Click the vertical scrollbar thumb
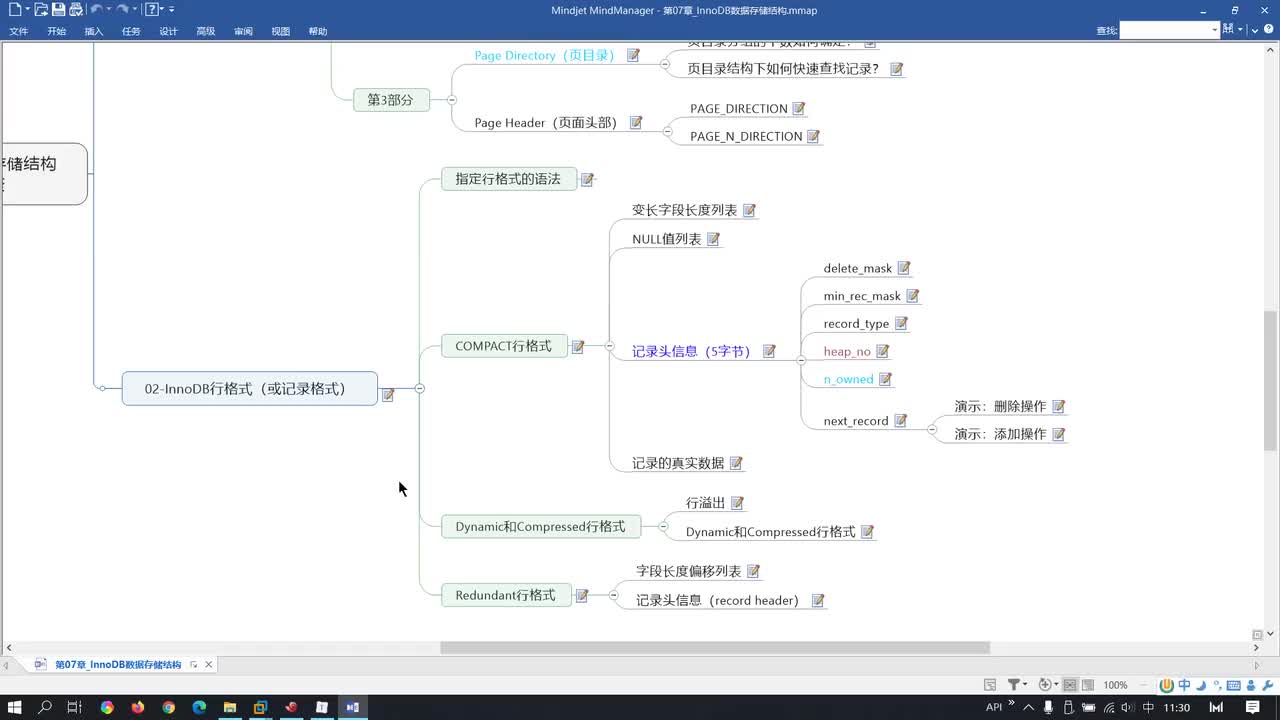Screen dimensions: 1280x720 (1271, 380)
